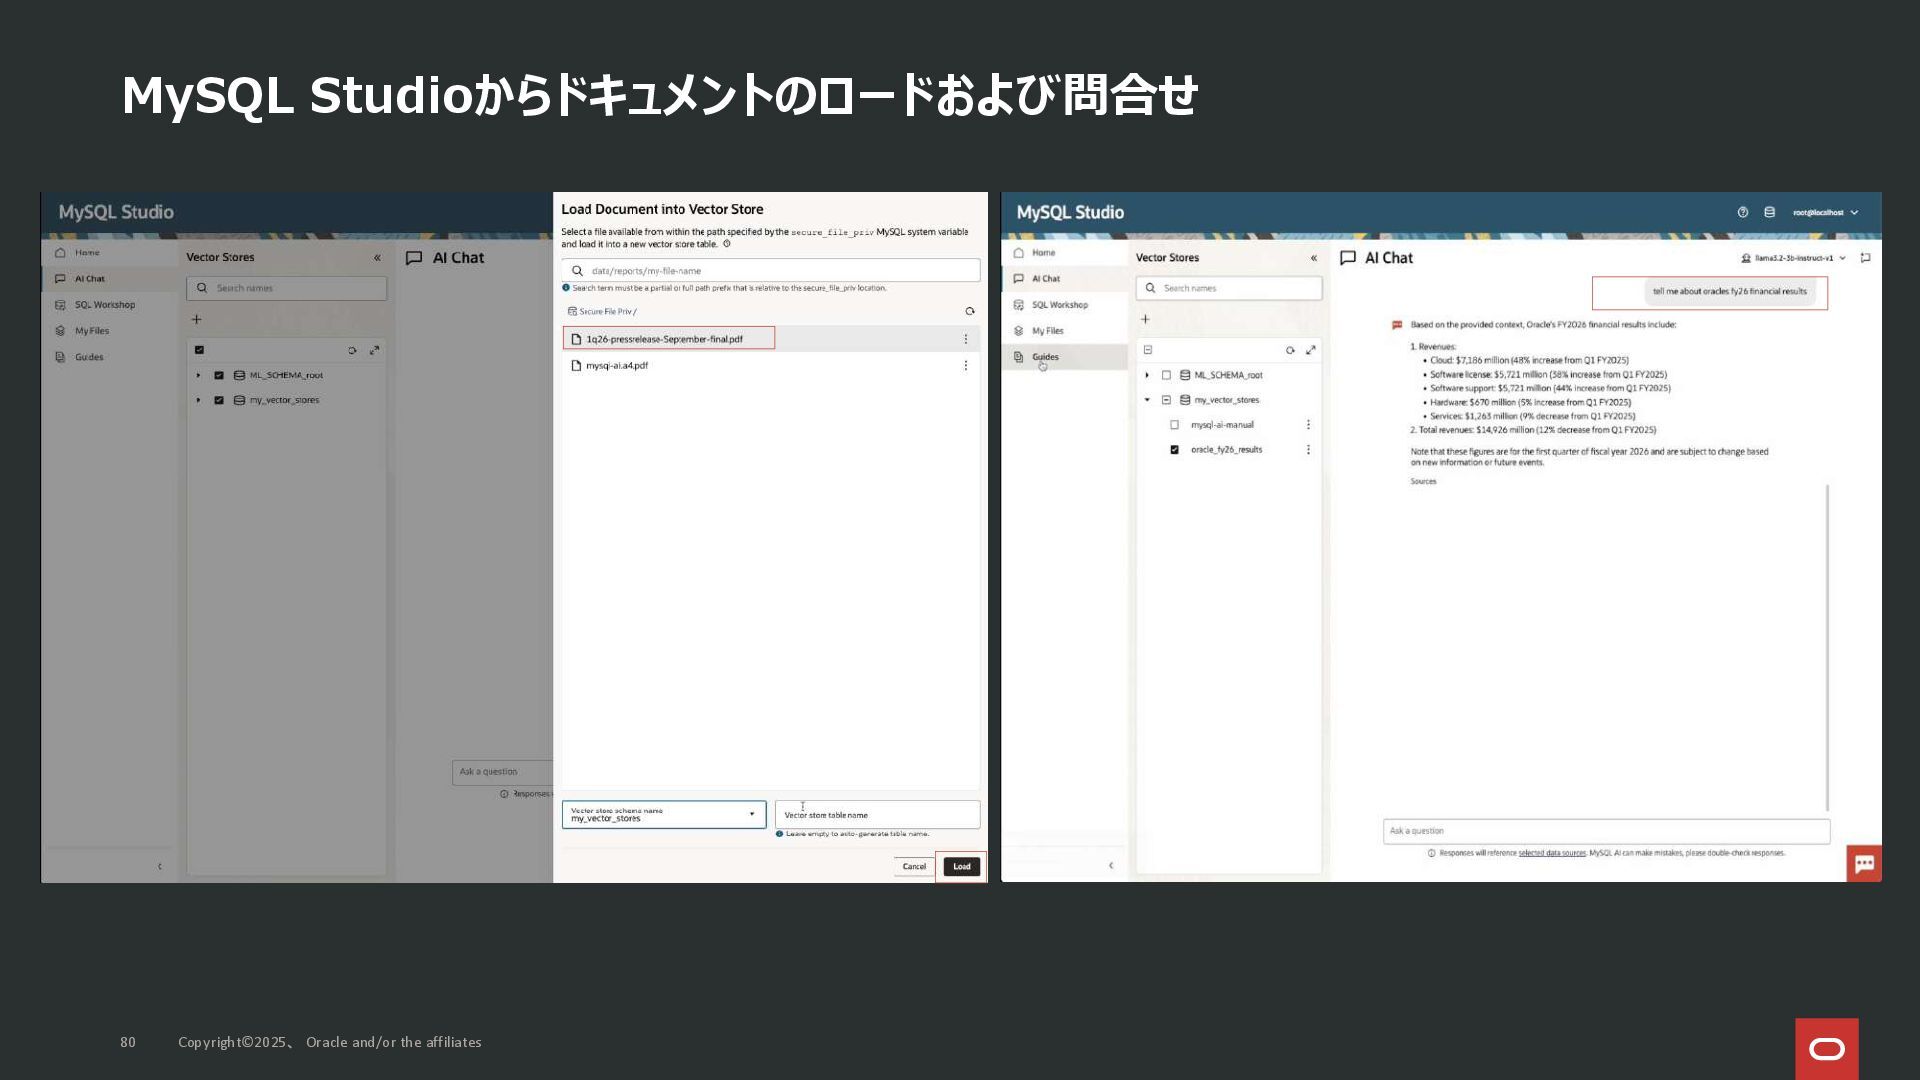The image size is (1920, 1080).
Task: Click the red chat bubble icon at bottom right
Action: pyautogui.click(x=1864, y=864)
